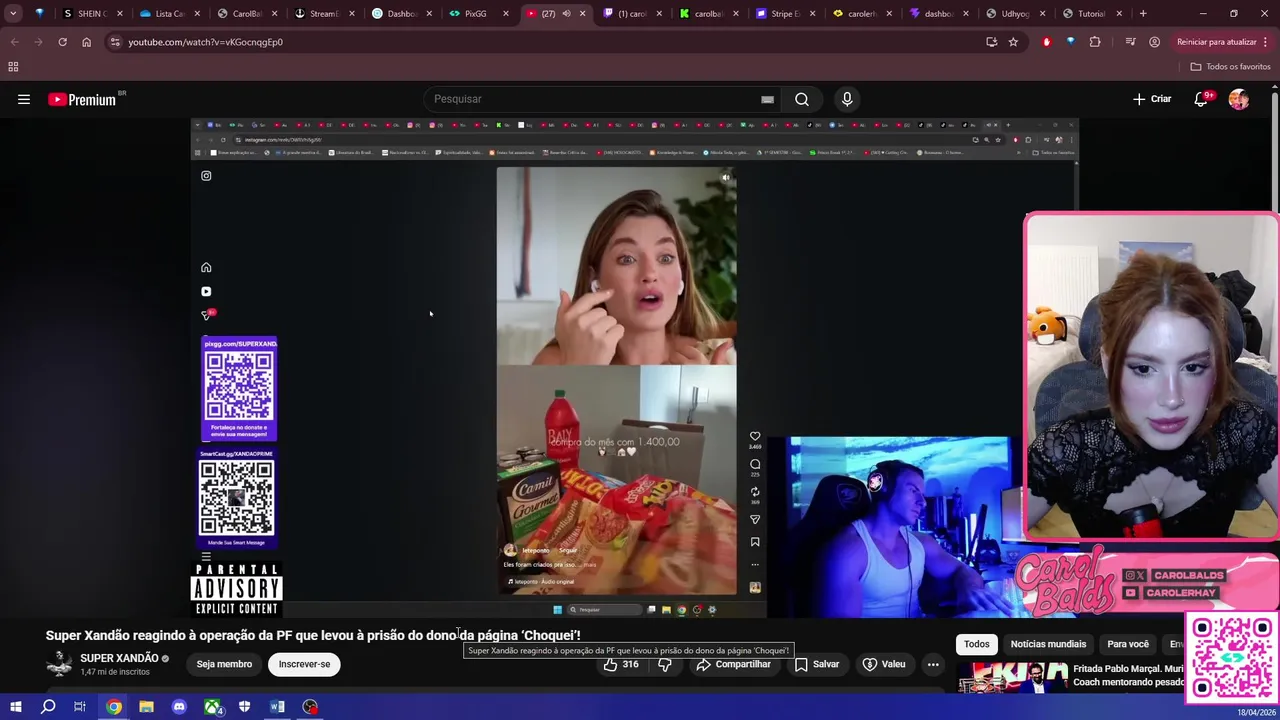View site information icon in address bar
This screenshot has width=1280, height=720.
tap(115, 42)
